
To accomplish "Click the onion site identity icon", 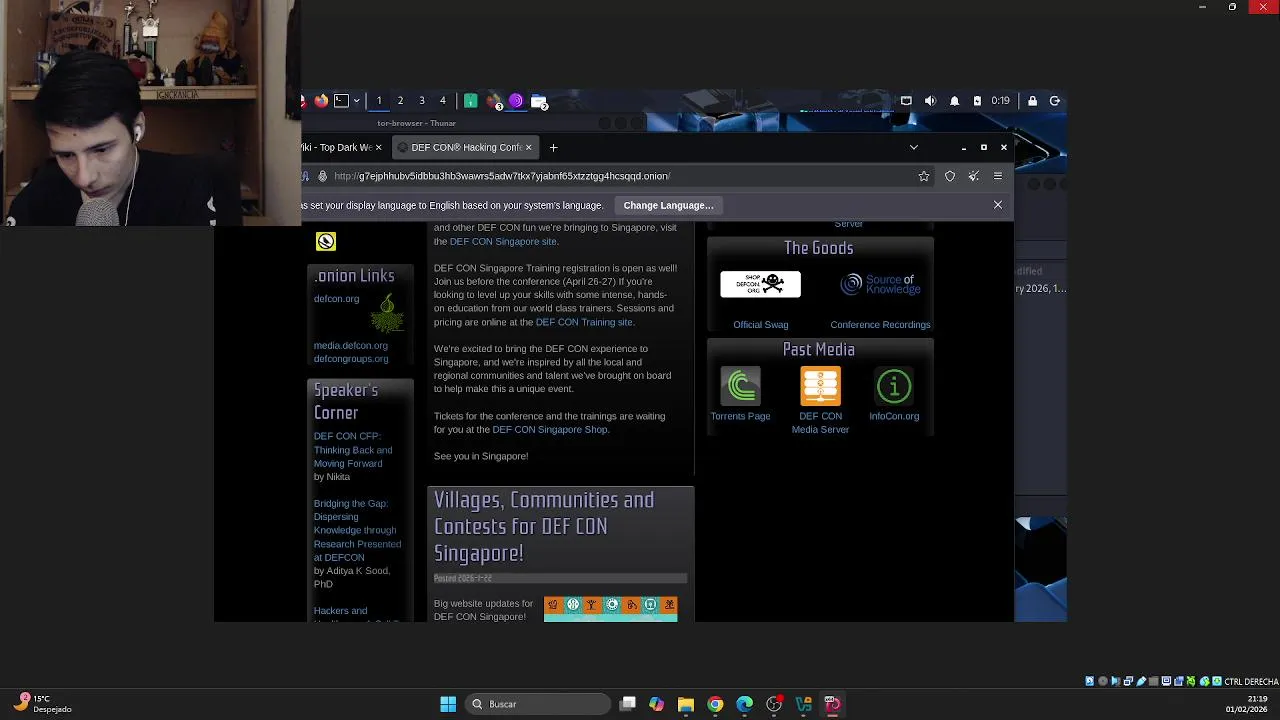I will 322,176.
